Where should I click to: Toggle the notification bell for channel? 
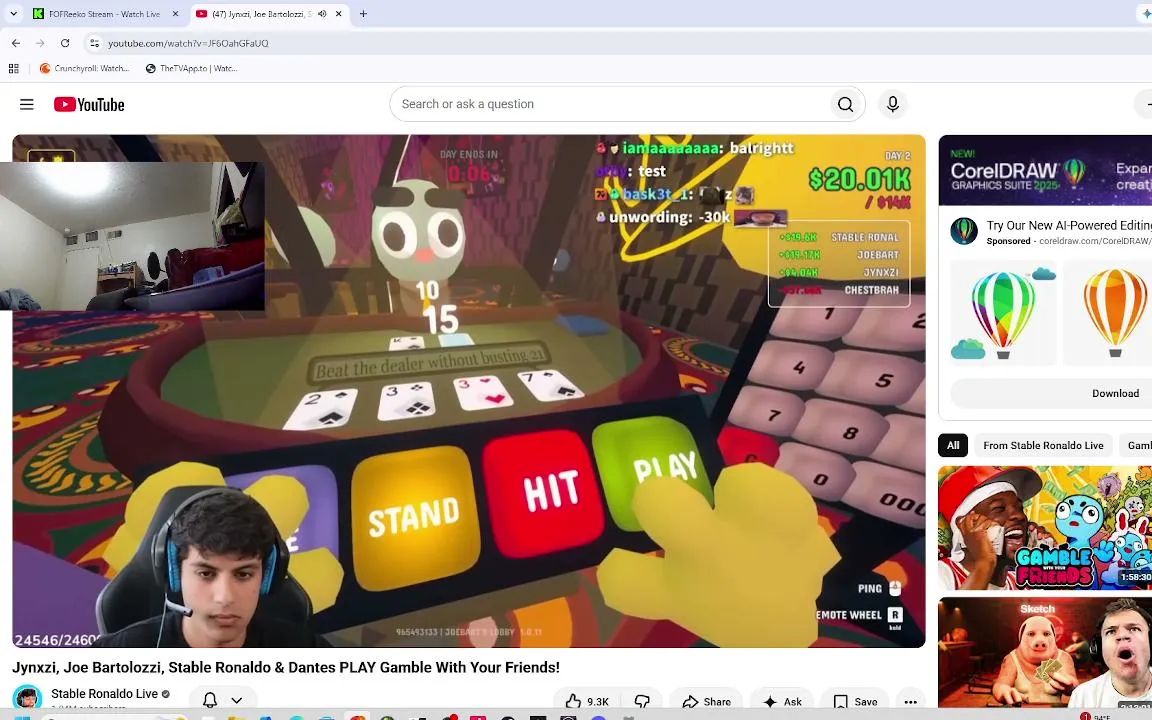click(210, 700)
